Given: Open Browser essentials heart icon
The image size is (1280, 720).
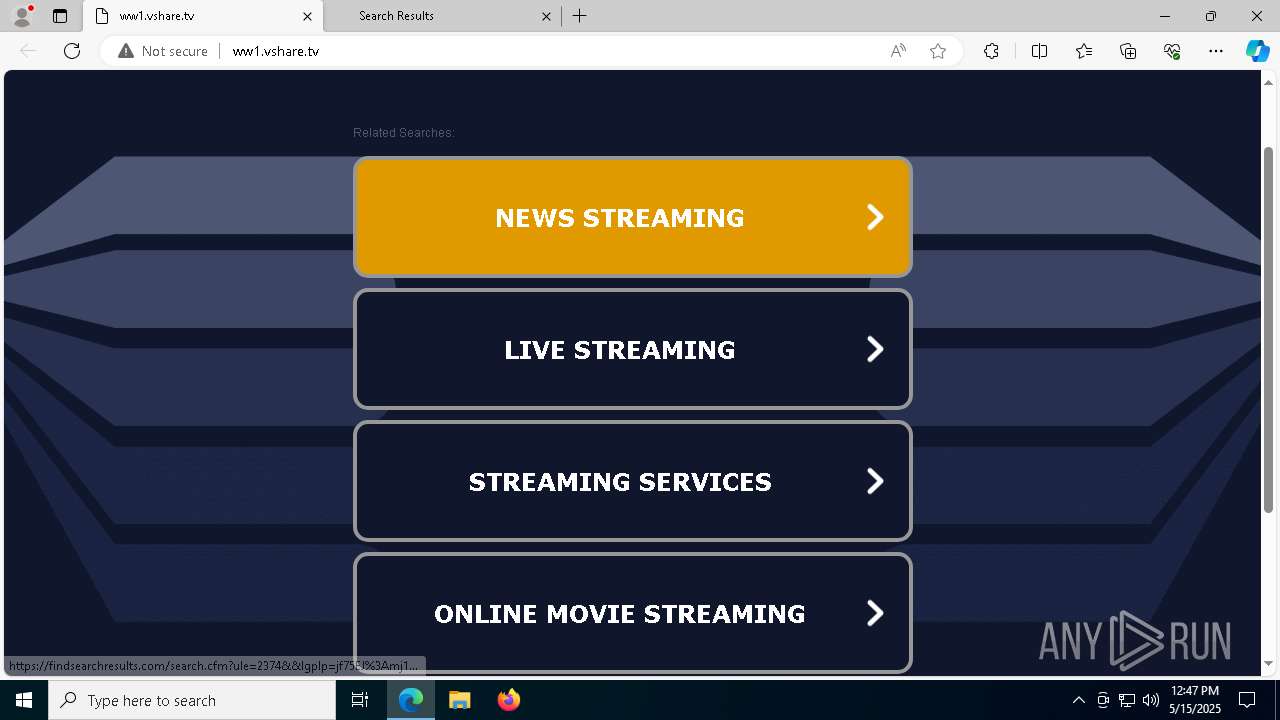Looking at the screenshot, I should (1172, 51).
